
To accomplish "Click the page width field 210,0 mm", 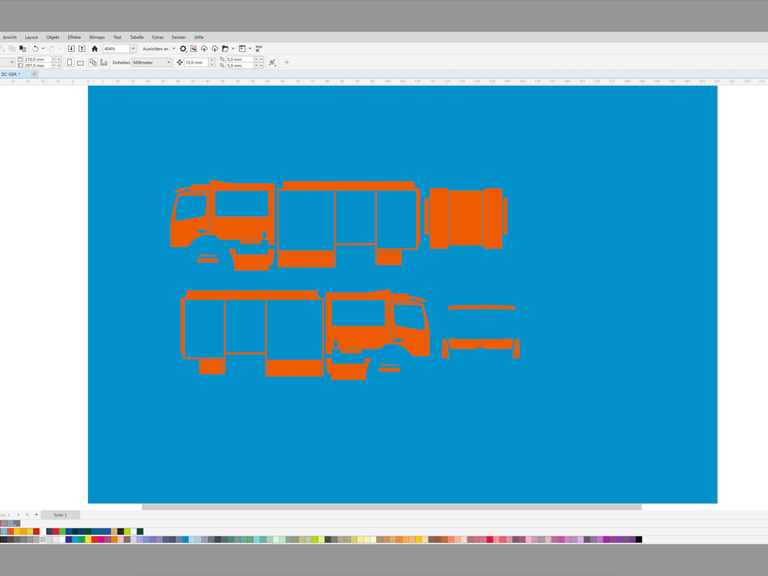I will [37, 59].
